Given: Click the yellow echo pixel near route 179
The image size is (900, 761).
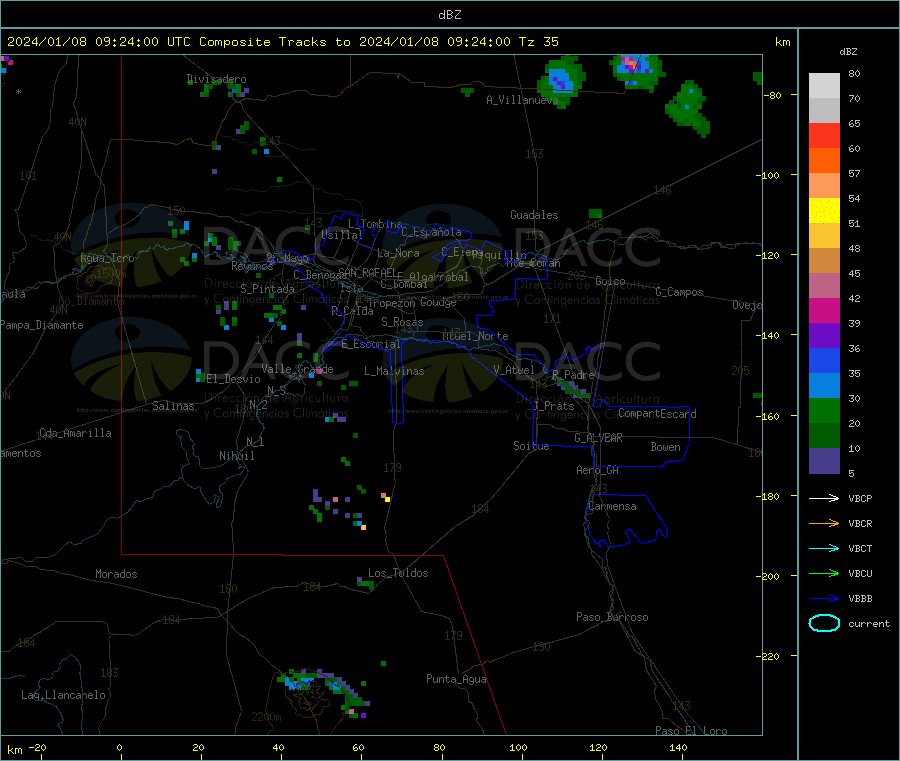Looking at the screenshot, I should 387,499.
